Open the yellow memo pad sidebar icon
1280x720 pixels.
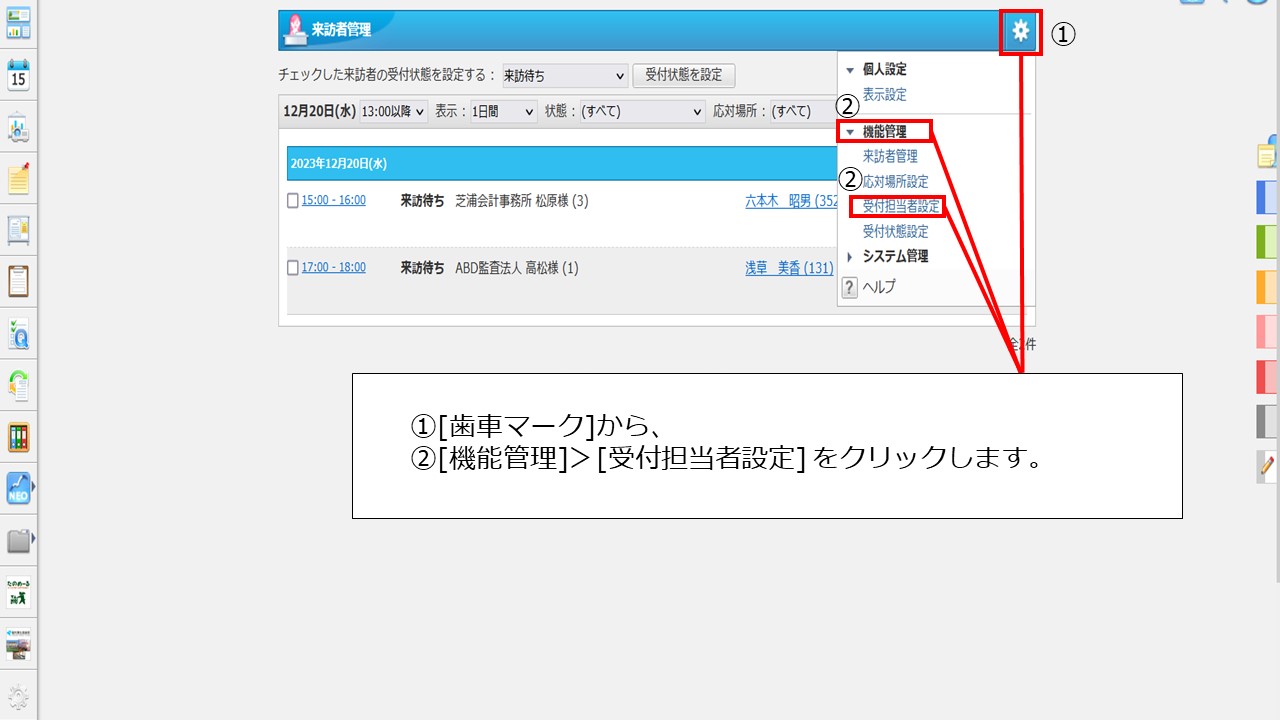coord(18,178)
